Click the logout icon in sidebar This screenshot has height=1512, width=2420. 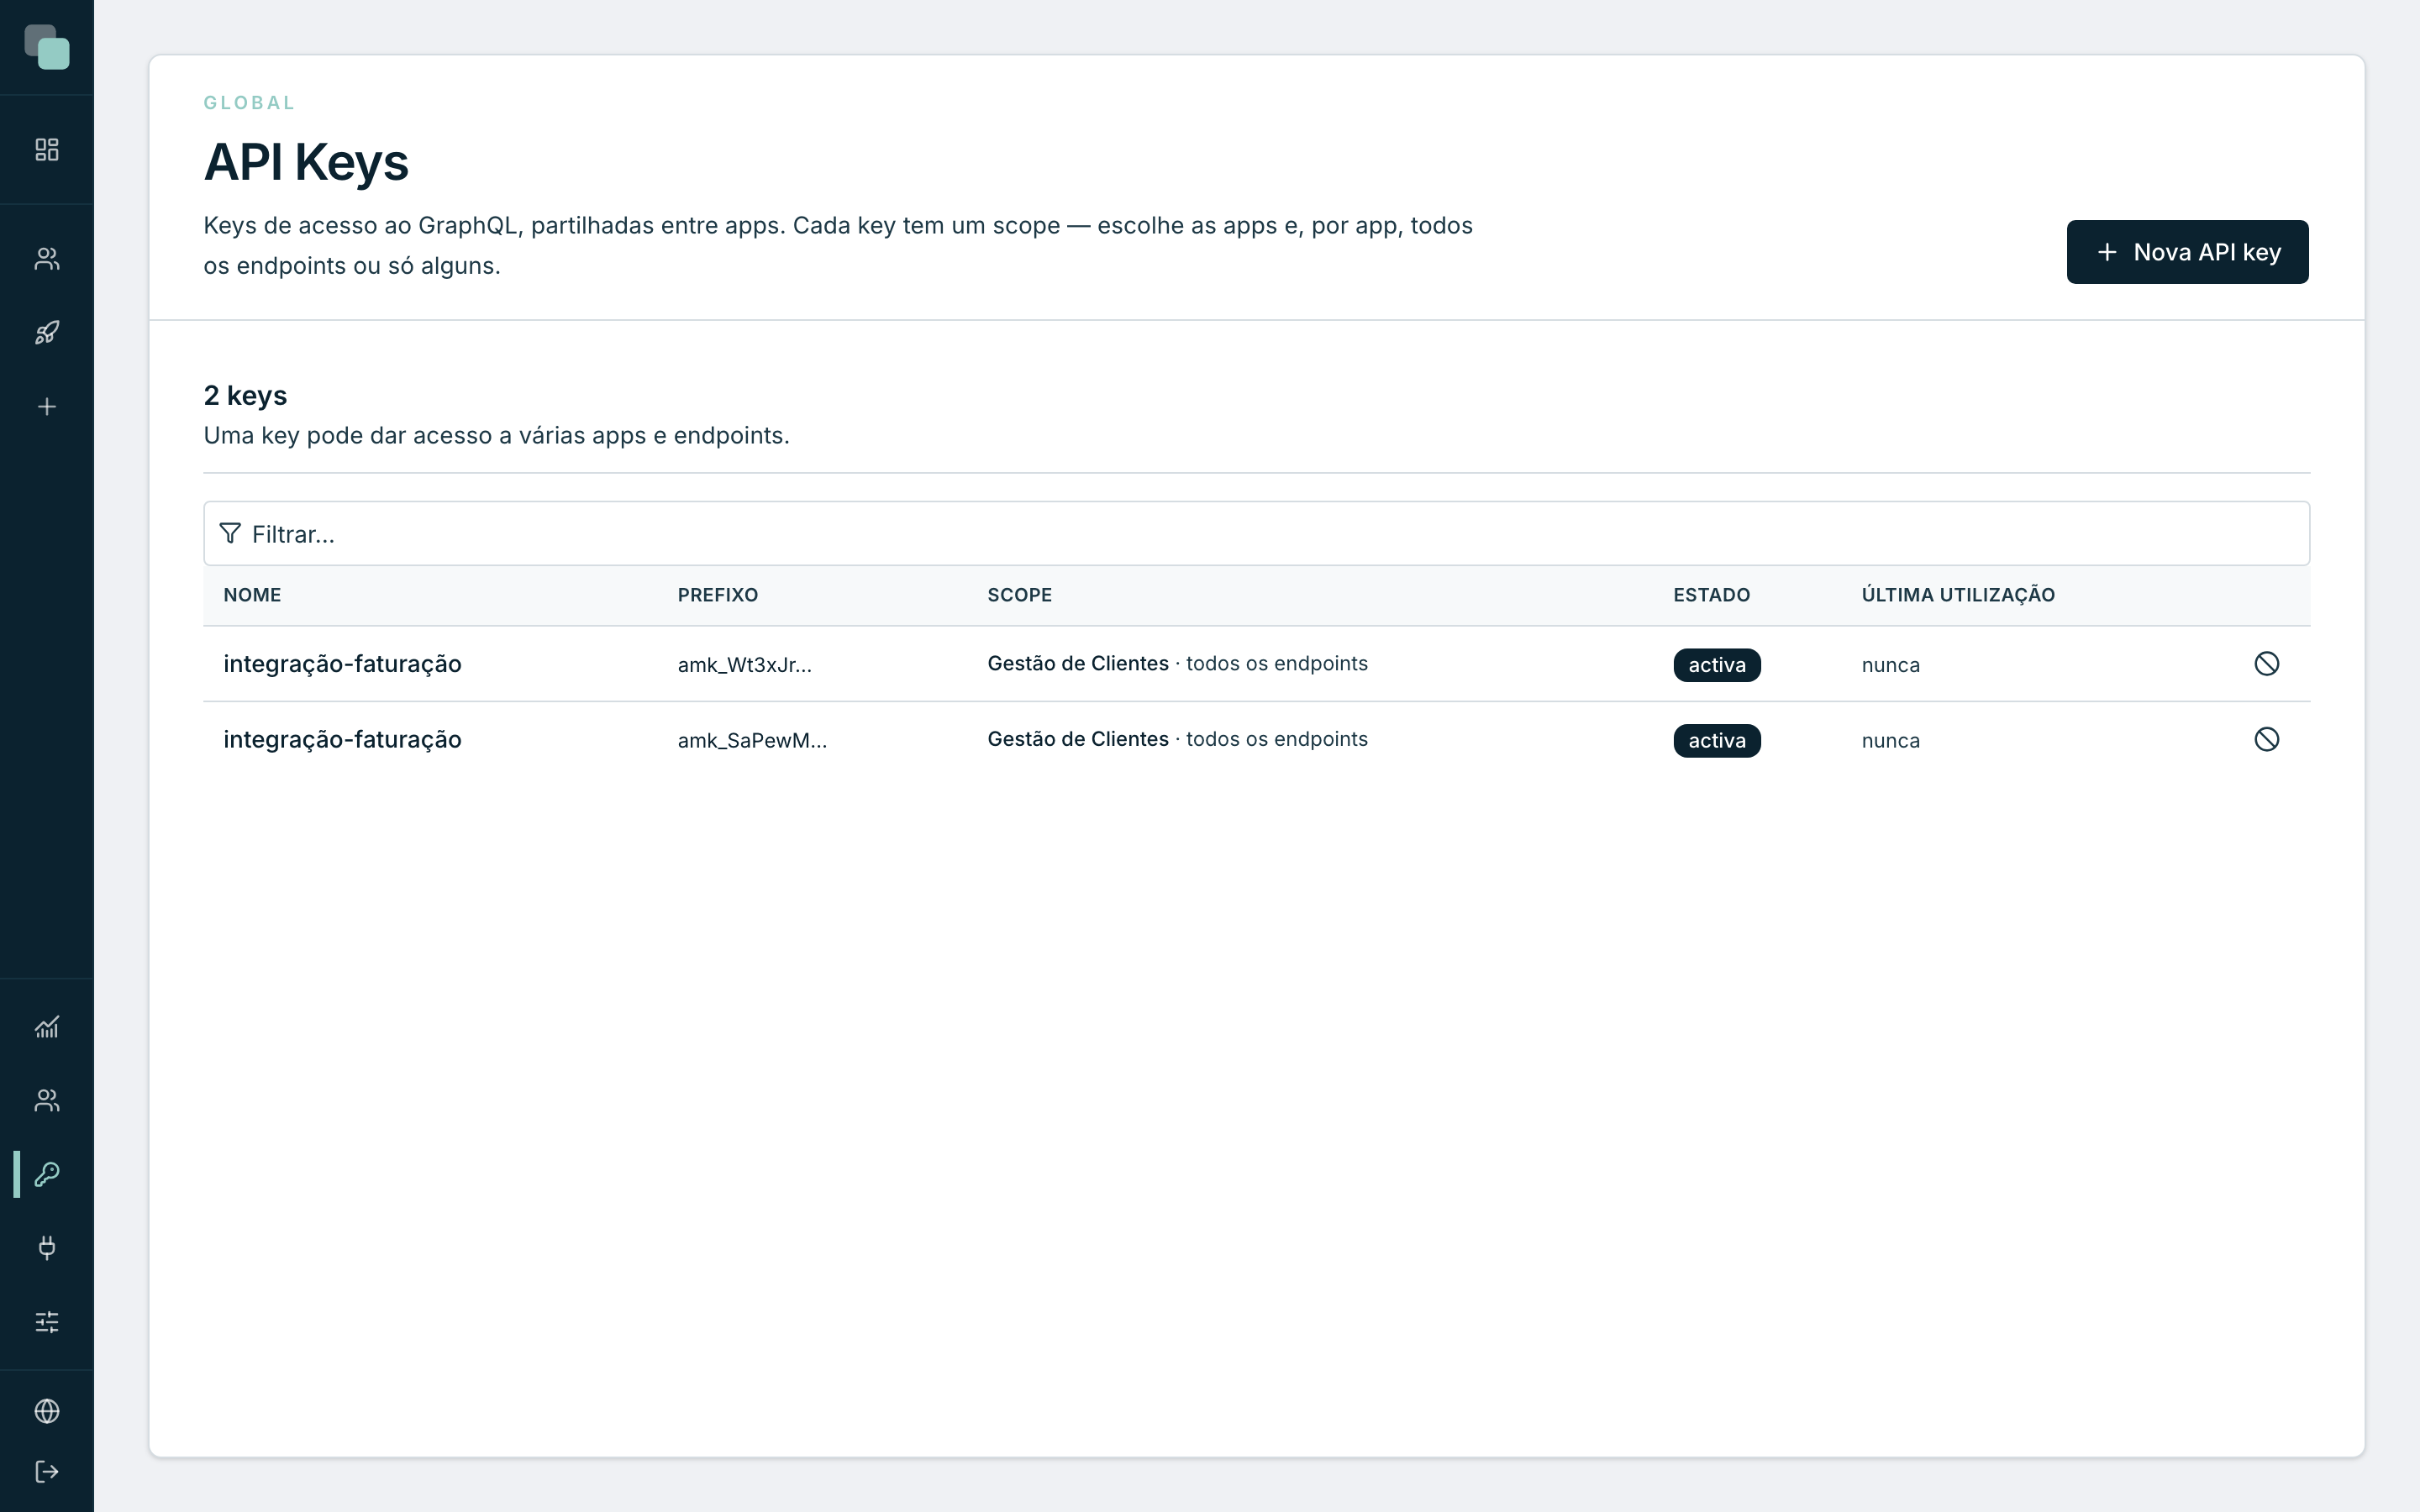coord(47,1472)
